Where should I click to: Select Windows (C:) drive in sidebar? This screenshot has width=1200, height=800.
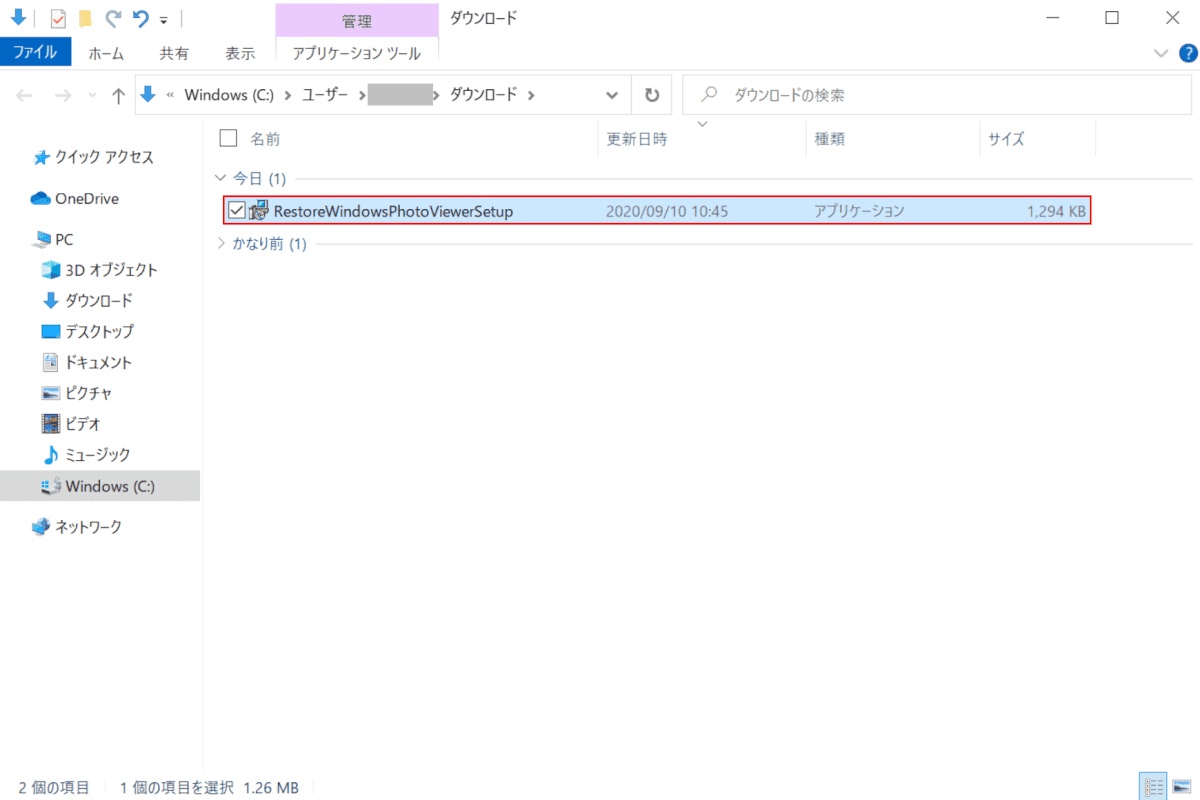[x=100, y=486]
